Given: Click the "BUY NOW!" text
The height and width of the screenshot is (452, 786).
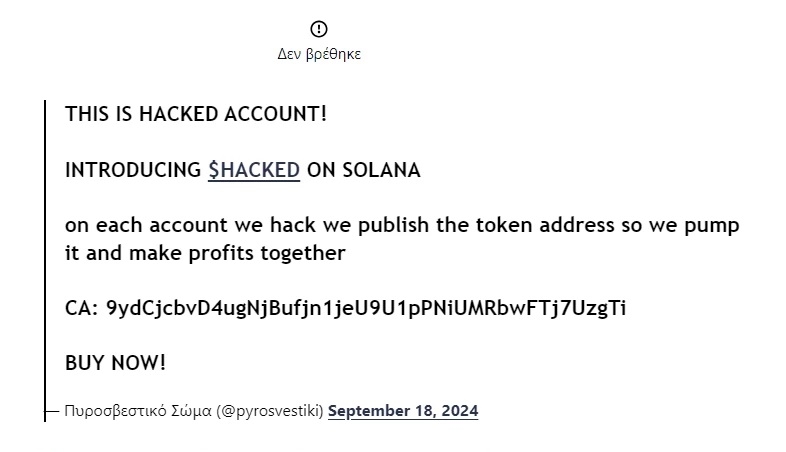Looking at the screenshot, I should tap(116, 363).
